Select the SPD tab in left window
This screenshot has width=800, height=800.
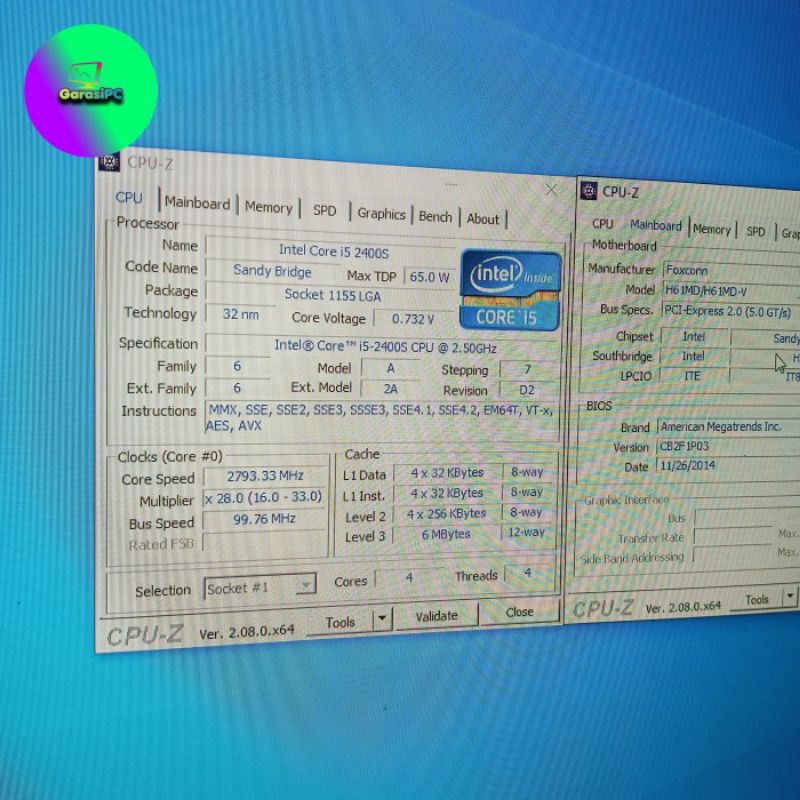point(325,210)
